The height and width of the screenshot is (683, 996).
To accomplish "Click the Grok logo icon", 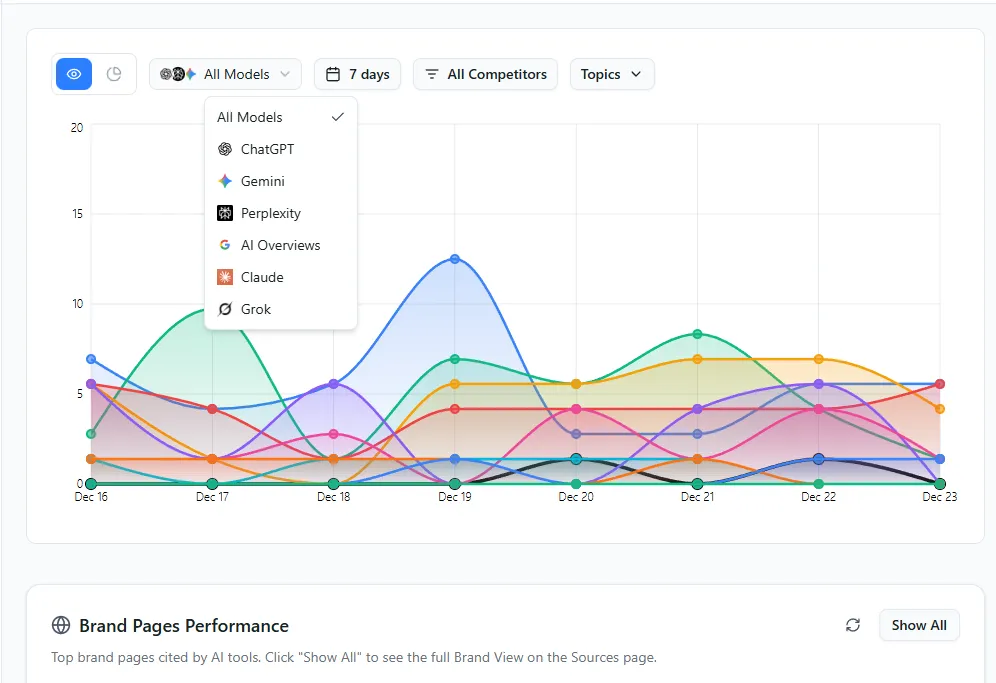I will [225, 309].
